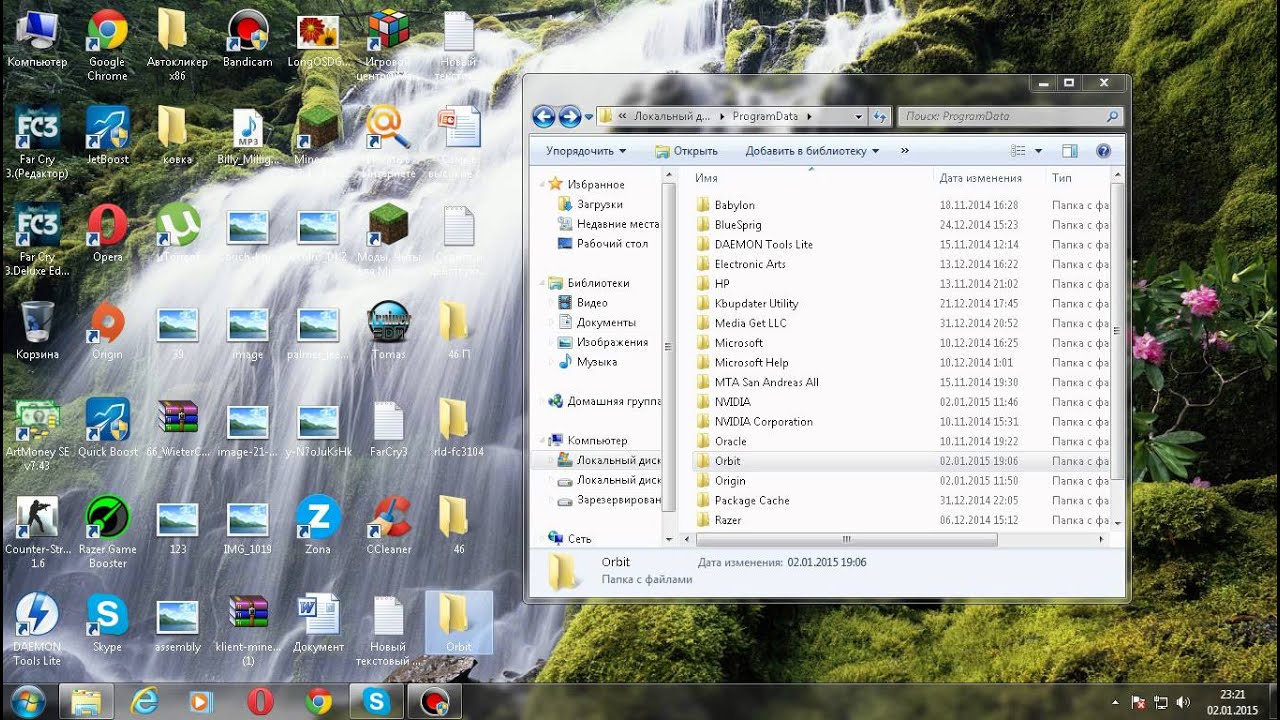The image size is (1280, 720).
Task: Click the horizontal scrollbar thumb in file list
Action: pyautogui.click(x=846, y=539)
